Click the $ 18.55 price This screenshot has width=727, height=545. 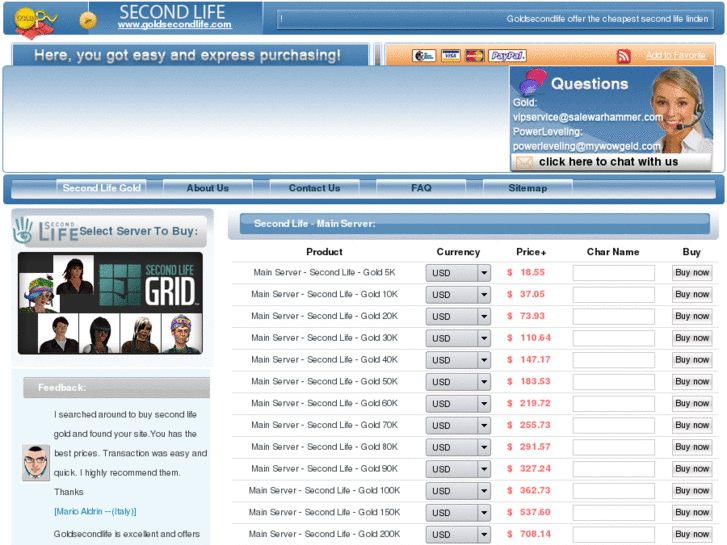point(526,273)
